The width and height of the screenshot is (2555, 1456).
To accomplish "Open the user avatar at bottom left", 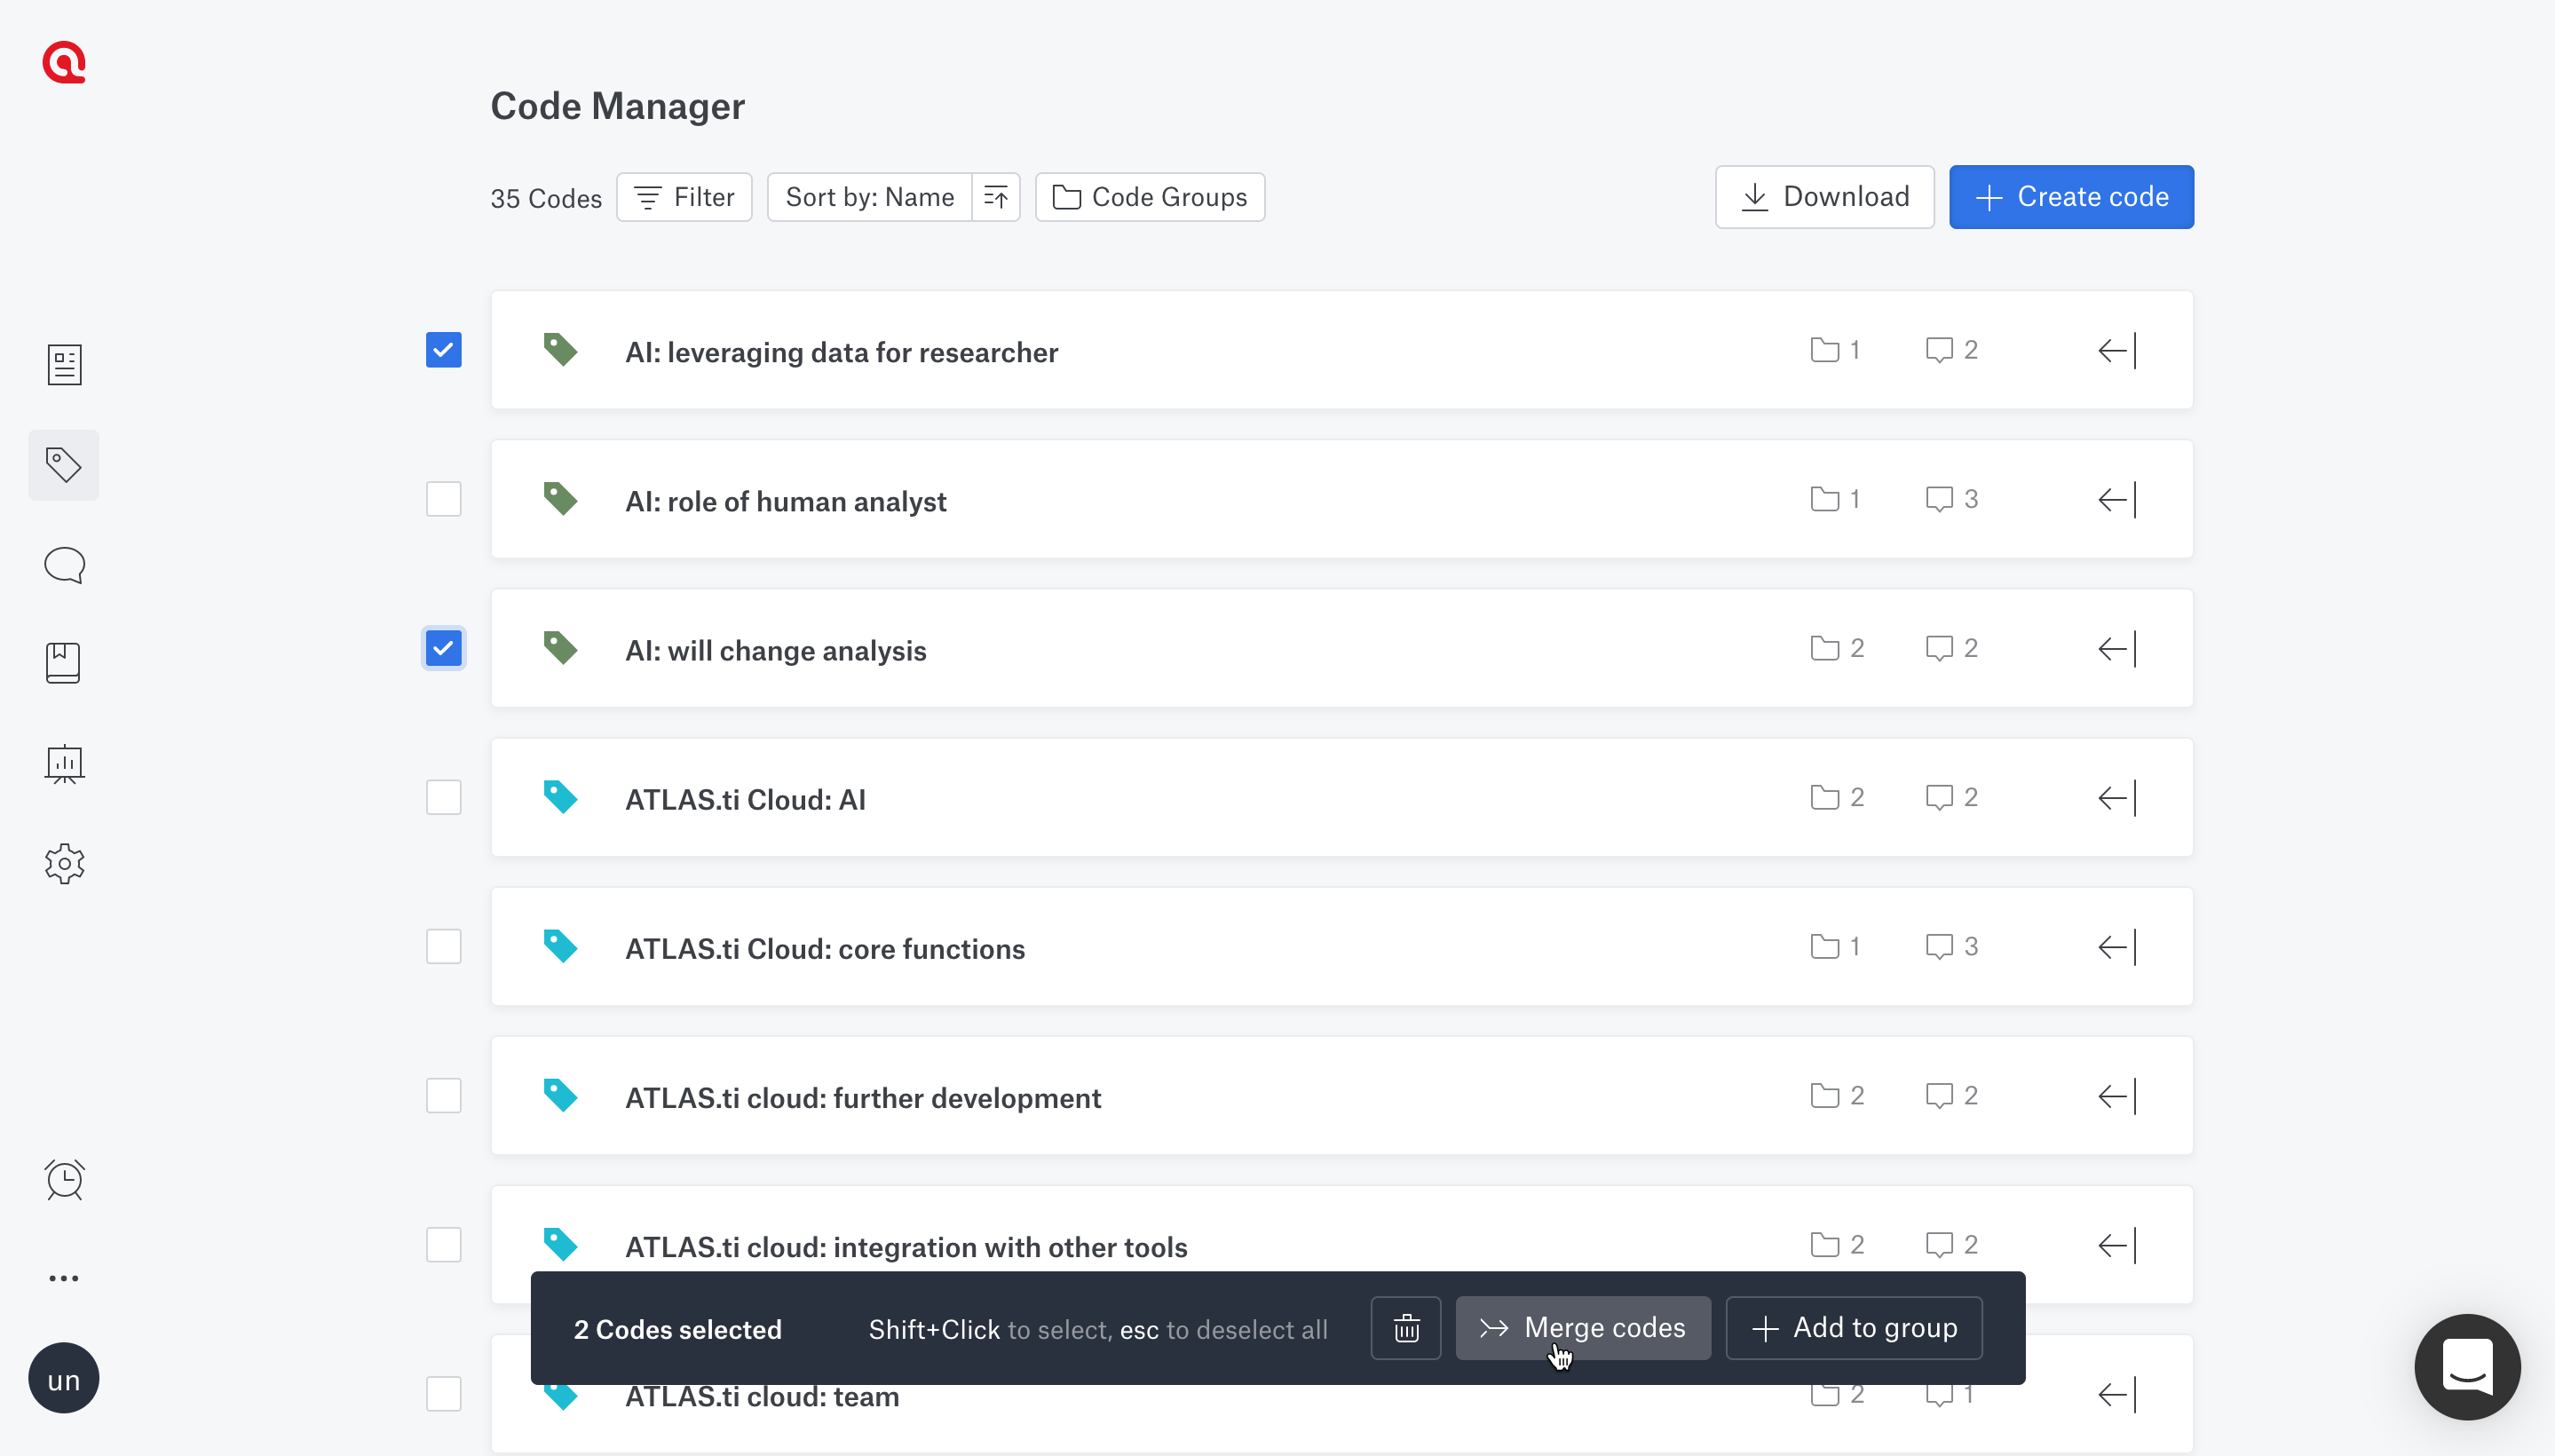I will click(63, 1378).
